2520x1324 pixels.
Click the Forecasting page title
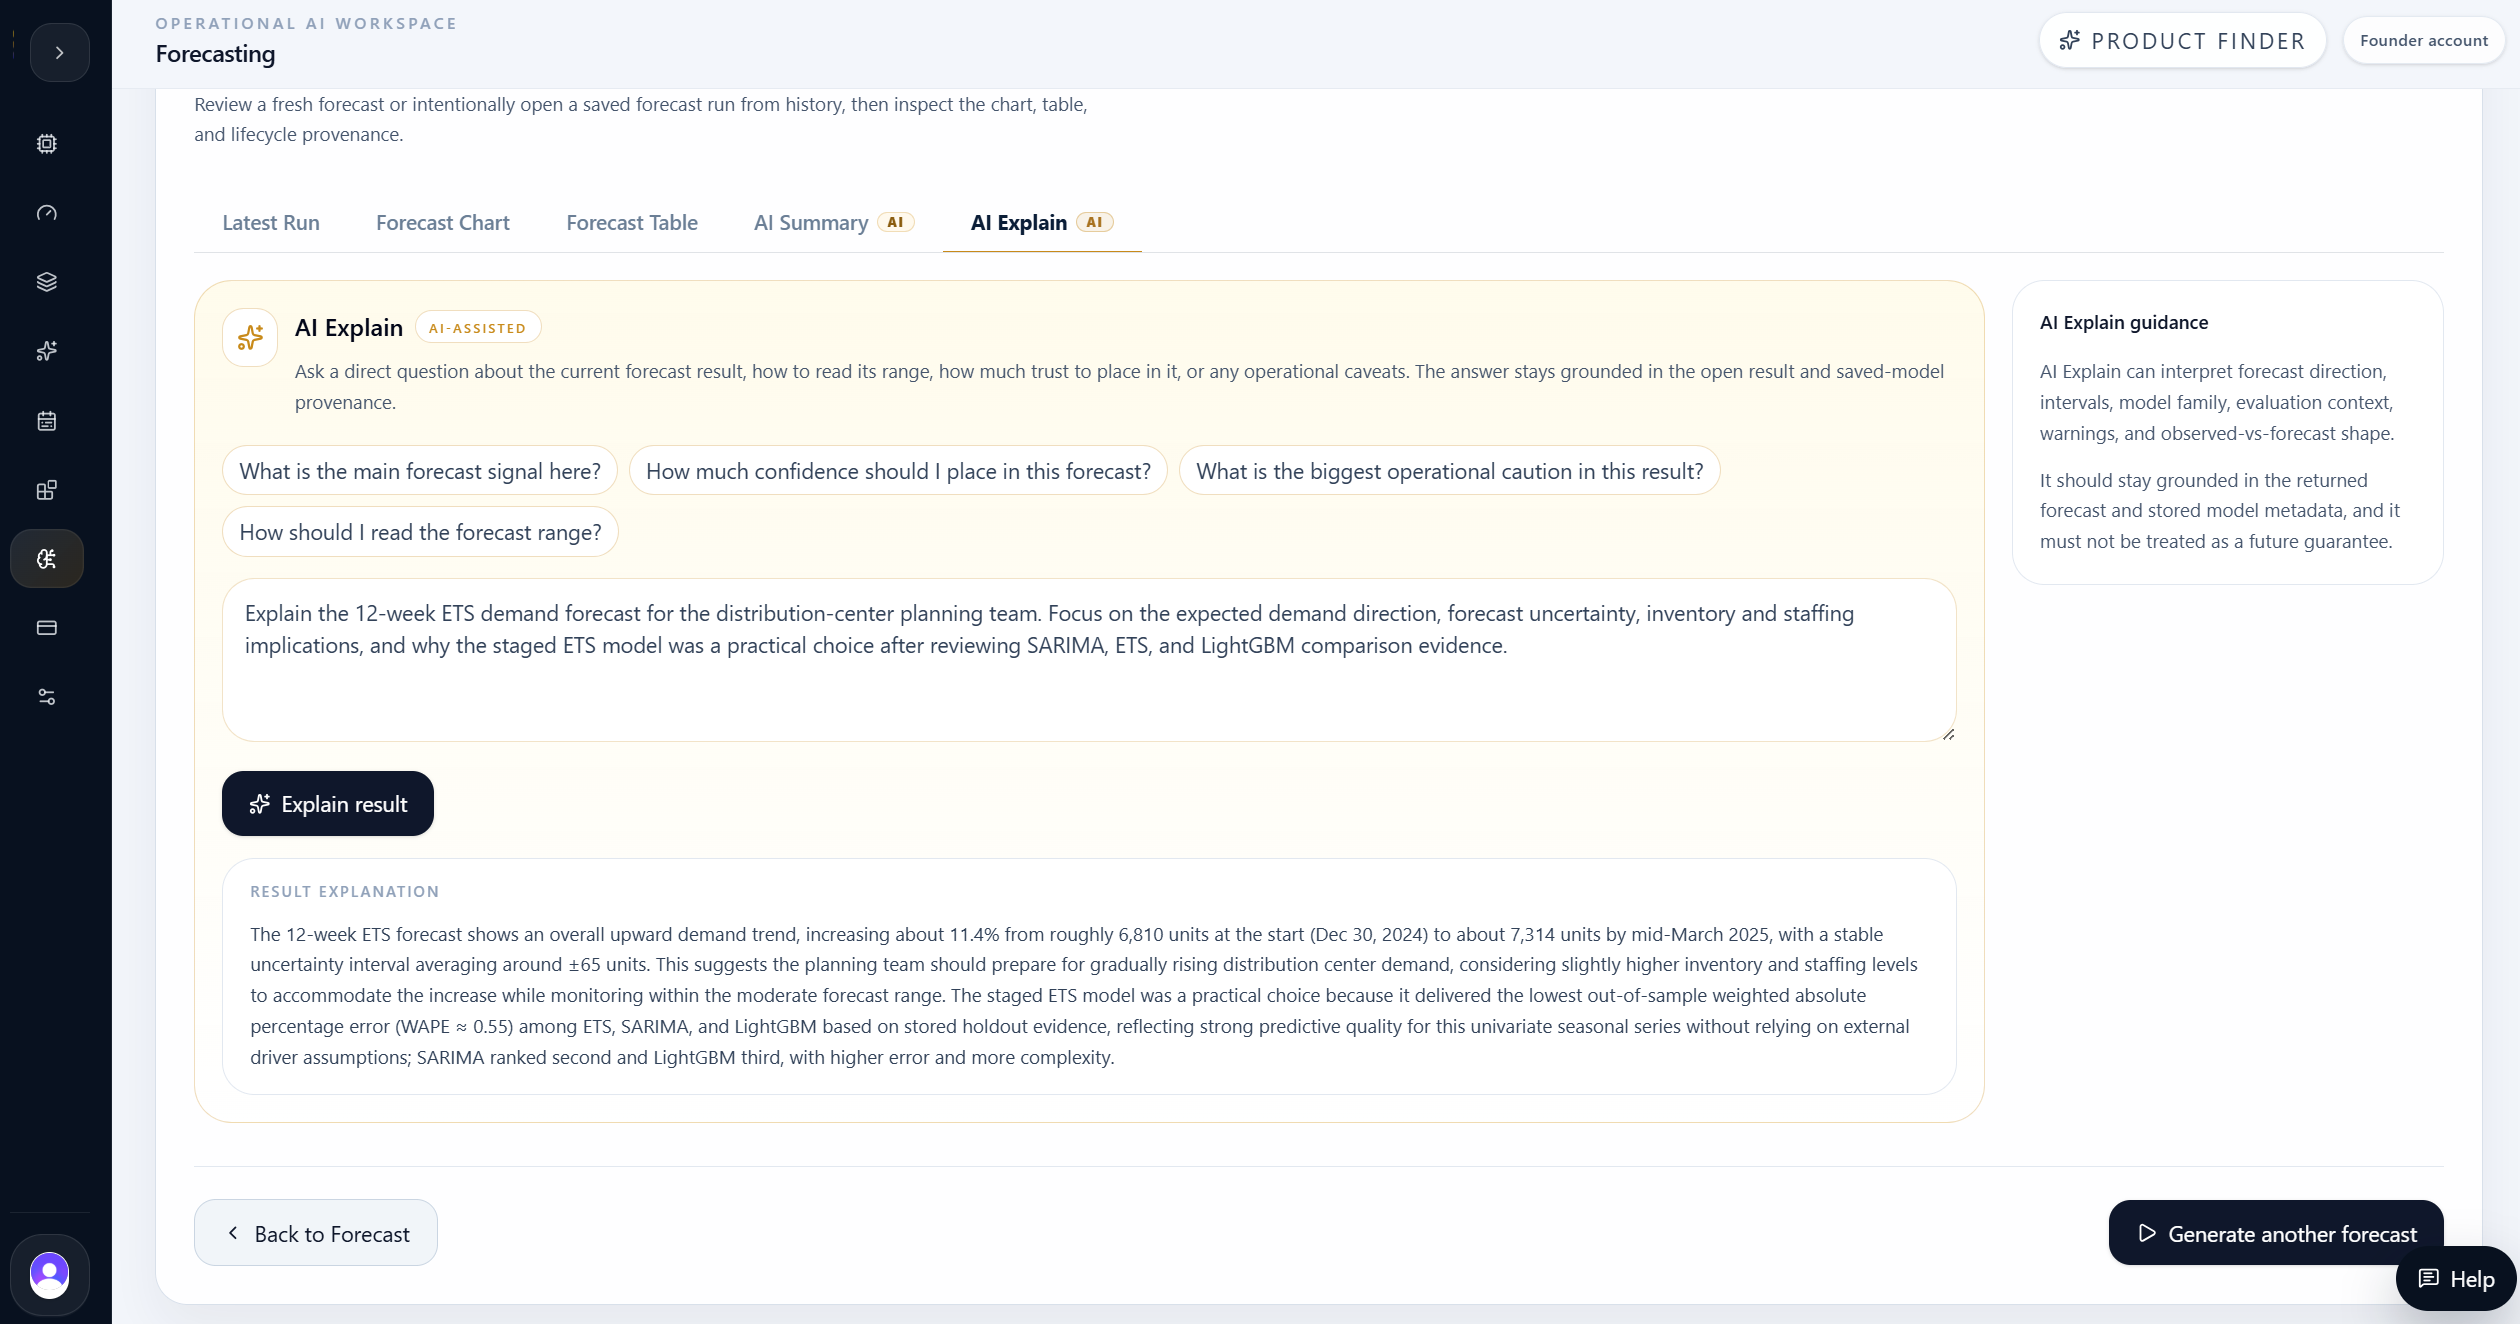215,54
